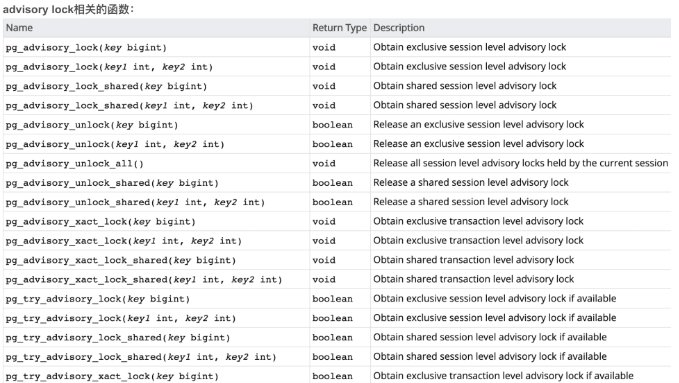This screenshot has width=679, height=383.
Task: Click the description in the pg_advisory_unlock(key bigint) row
Action: point(479,125)
